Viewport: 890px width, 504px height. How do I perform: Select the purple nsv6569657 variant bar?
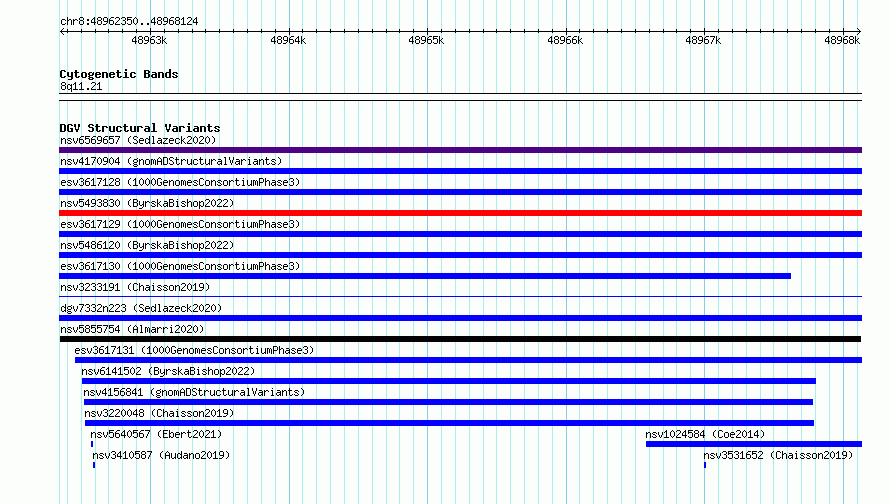(460, 150)
